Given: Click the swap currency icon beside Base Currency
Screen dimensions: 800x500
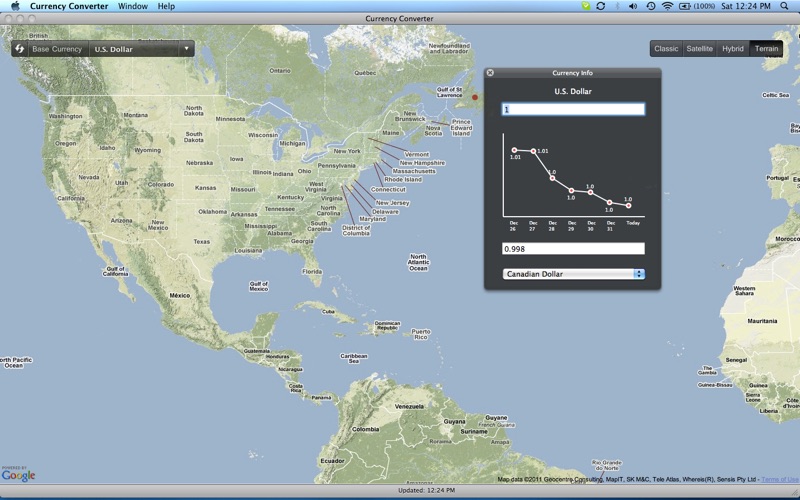Looking at the screenshot, I should pyautogui.click(x=19, y=49).
